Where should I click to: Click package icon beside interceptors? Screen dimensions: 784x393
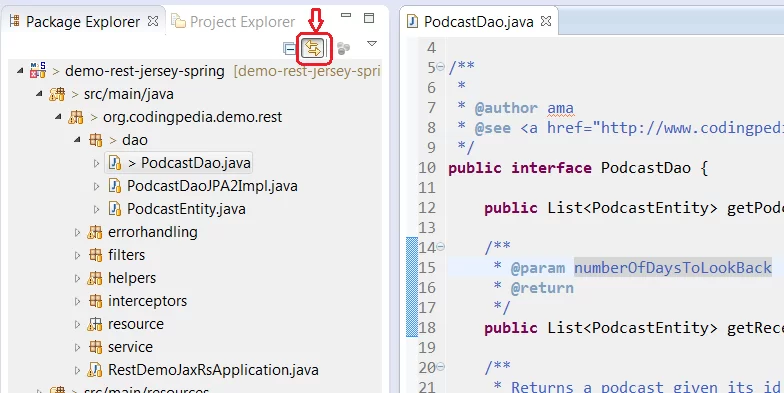tap(95, 301)
